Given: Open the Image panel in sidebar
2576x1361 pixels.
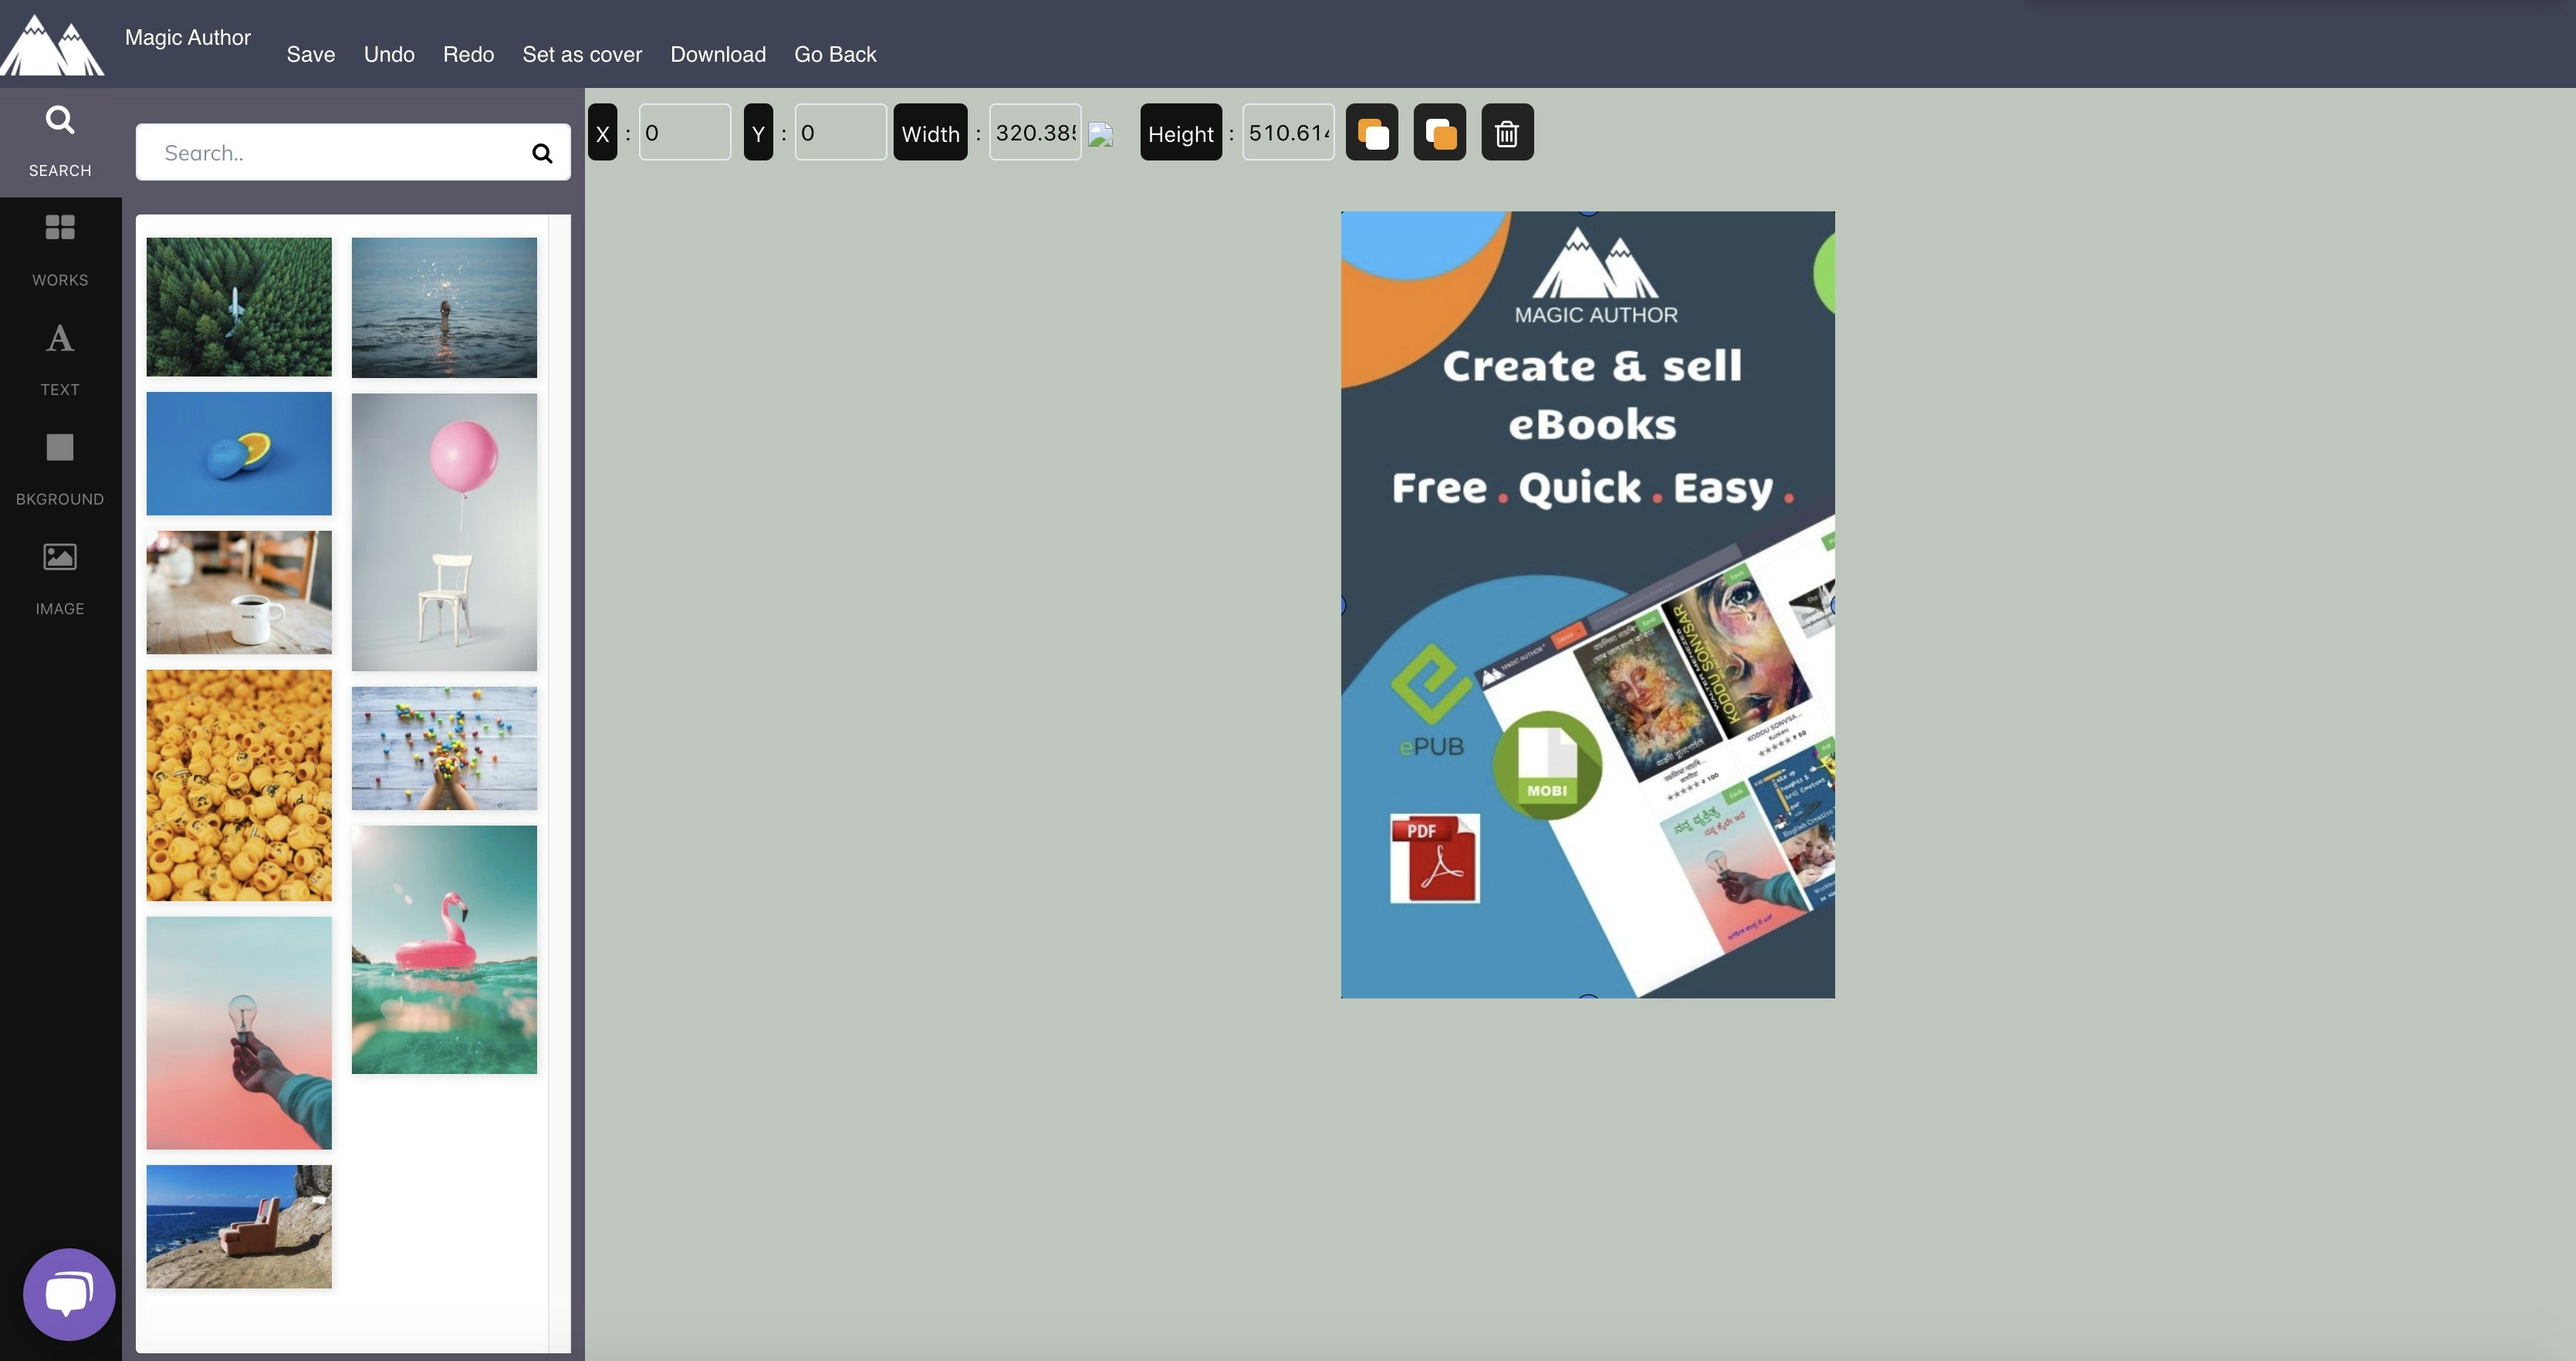Looking at the screenshot, I should pyautogui.click(x=60, y=578).
